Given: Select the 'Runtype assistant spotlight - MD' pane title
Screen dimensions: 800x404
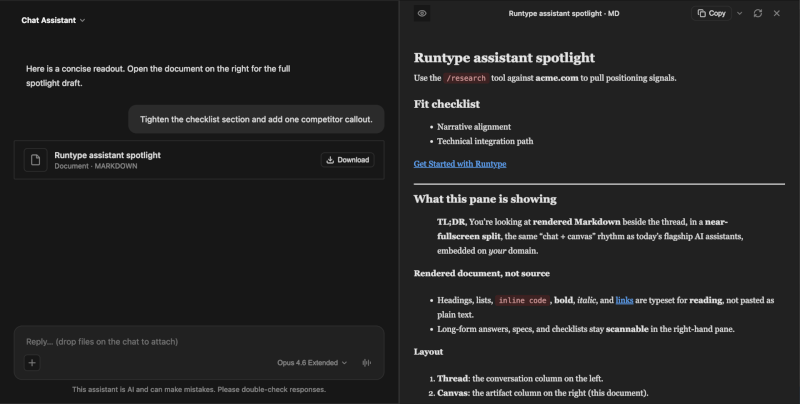Looking at the screenshot, I should click(x=564, y=13).
